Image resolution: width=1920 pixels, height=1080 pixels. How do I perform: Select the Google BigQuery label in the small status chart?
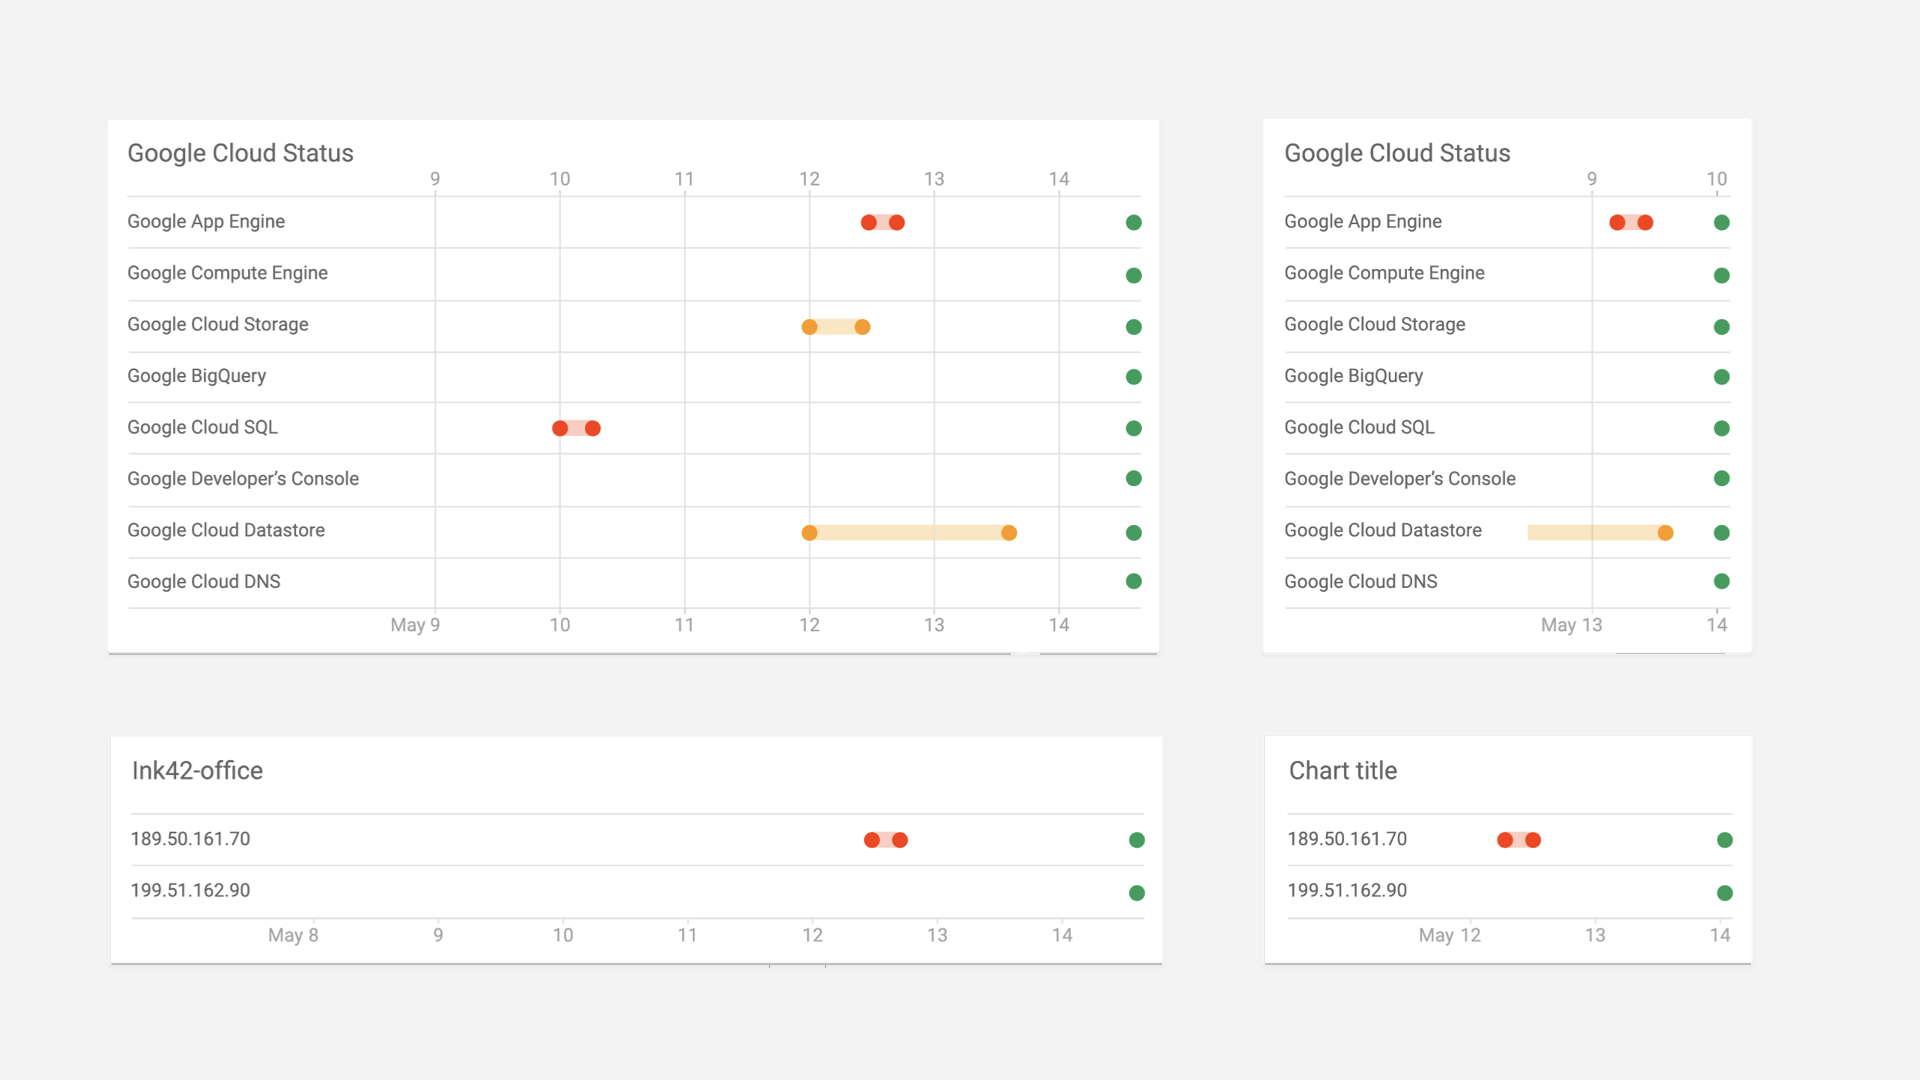(1353, 376)
